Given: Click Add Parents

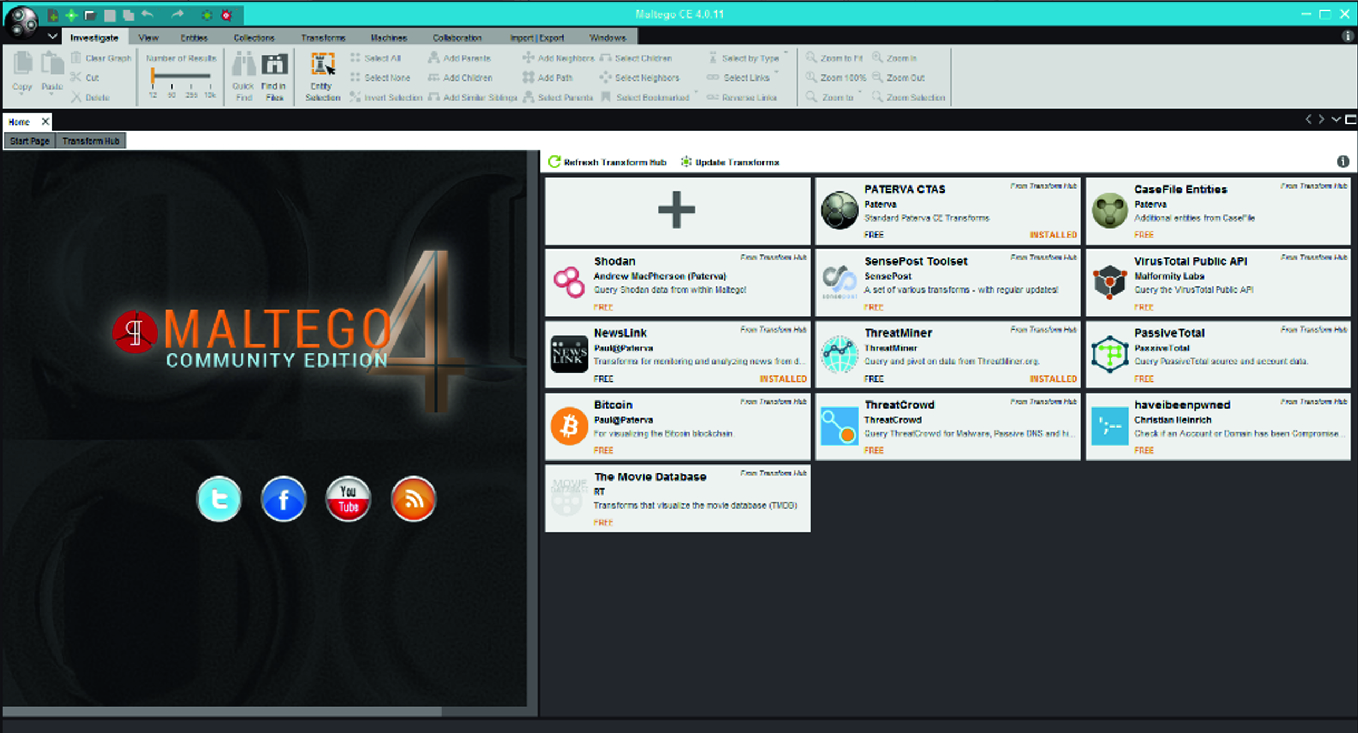Looking at the screenshot, I should (x=459, y=58).
